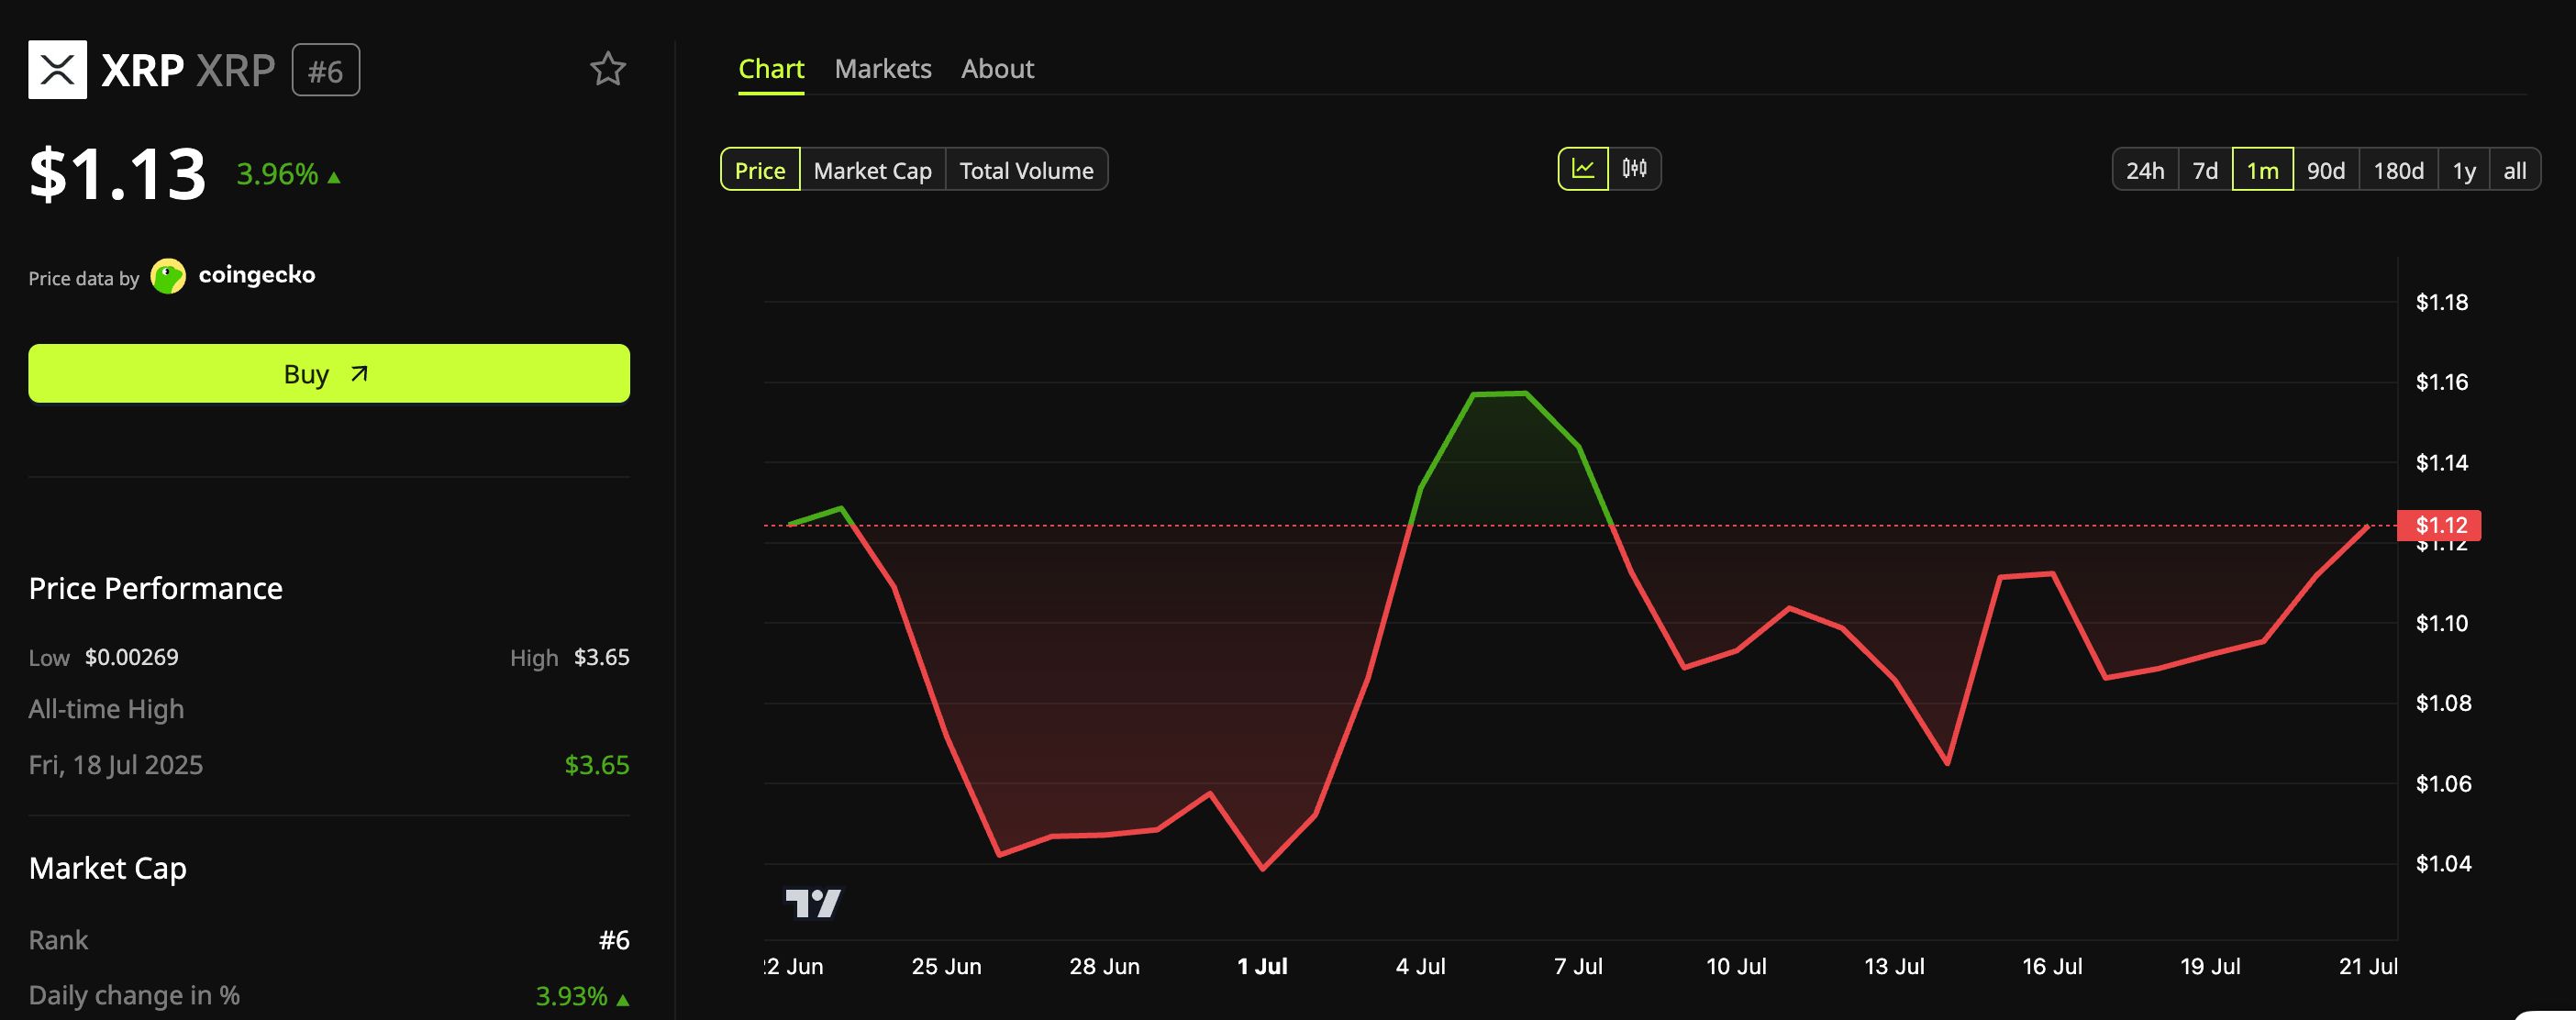The image size is (2576, 1020).
Task: Click the CoinGecko logo icon
Action: (168, 276)
